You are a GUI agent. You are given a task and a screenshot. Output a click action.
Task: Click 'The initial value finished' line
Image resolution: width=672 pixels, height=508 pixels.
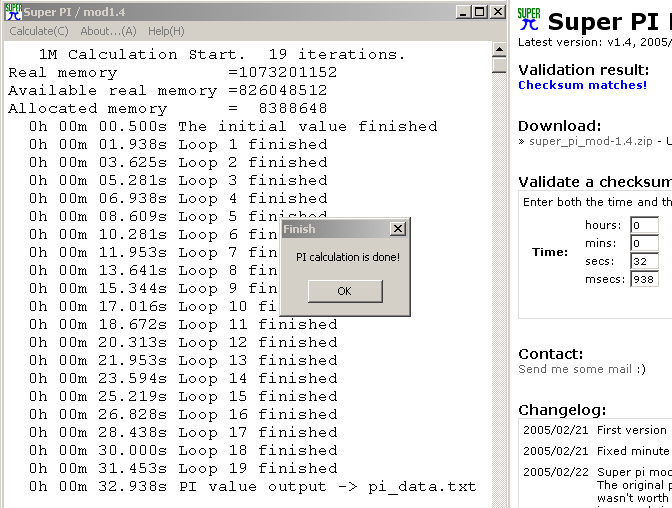tap(233, 126)
